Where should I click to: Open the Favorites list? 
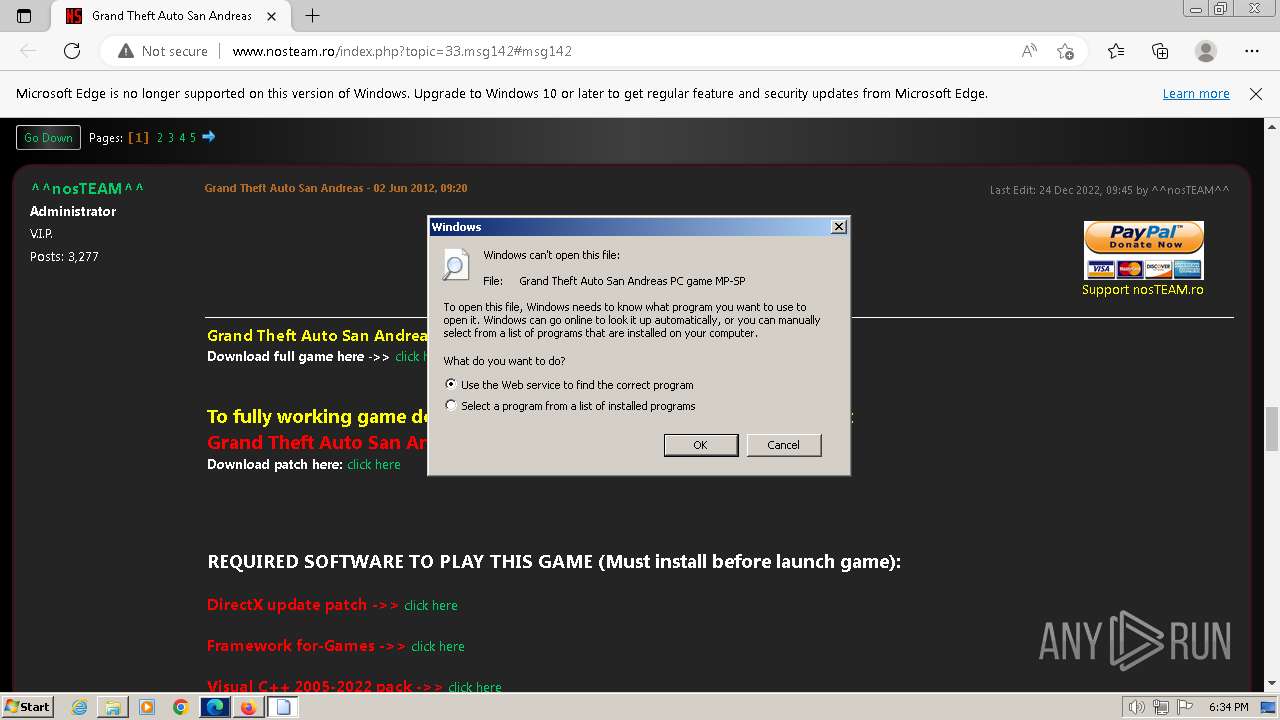1116,51
